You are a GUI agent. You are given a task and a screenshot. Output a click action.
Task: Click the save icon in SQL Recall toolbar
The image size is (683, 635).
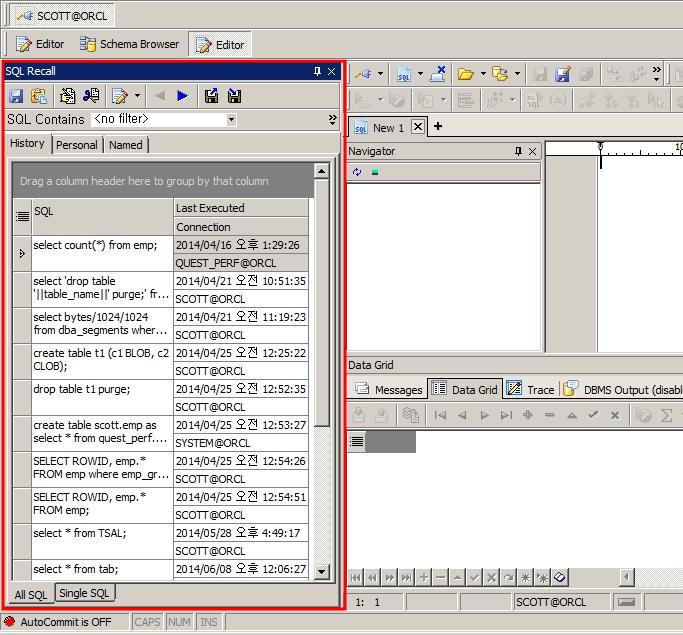[16, 96]
